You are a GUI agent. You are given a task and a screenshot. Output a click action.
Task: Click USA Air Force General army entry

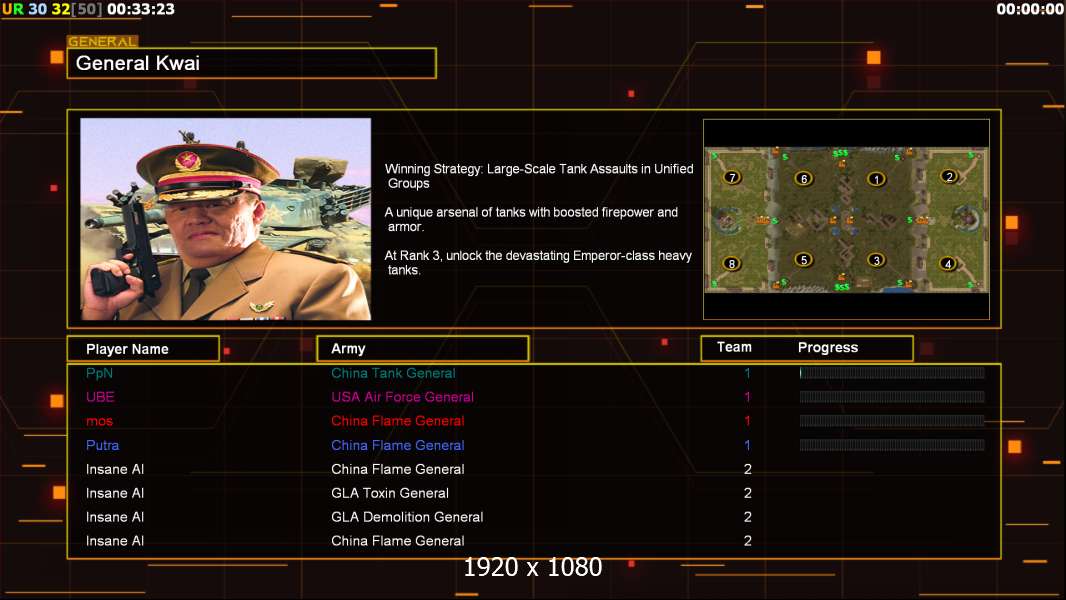[x=402, y=397]
